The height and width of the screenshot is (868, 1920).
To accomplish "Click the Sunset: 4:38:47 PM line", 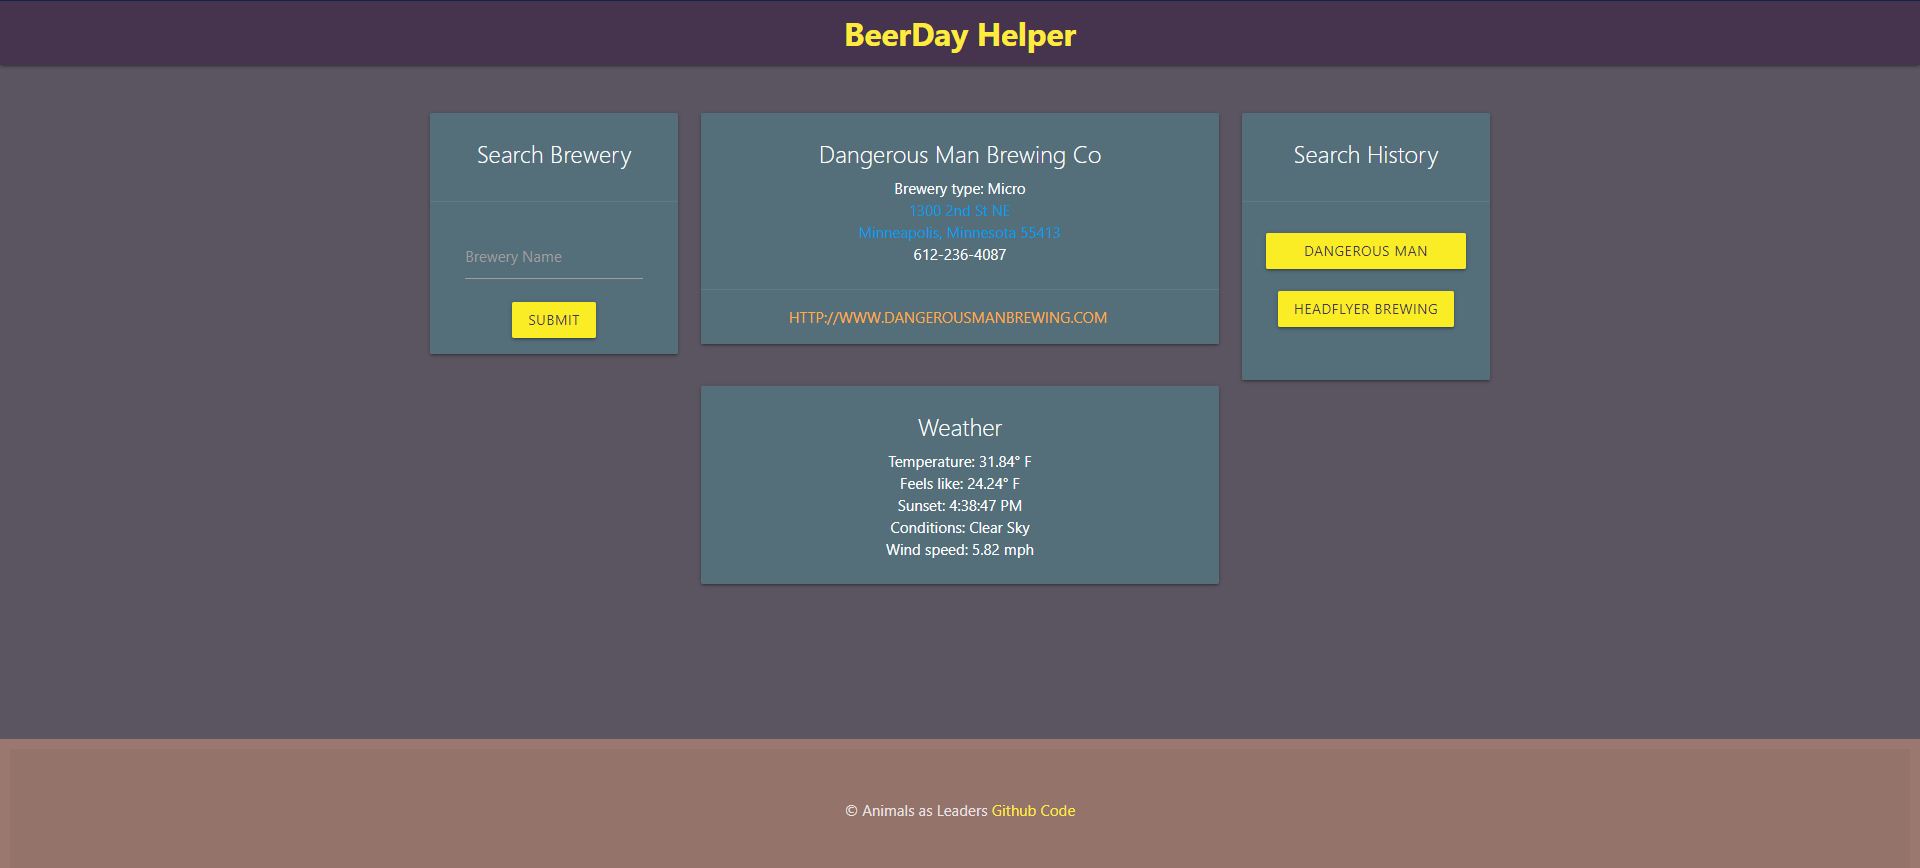I will tap(960, 506).
